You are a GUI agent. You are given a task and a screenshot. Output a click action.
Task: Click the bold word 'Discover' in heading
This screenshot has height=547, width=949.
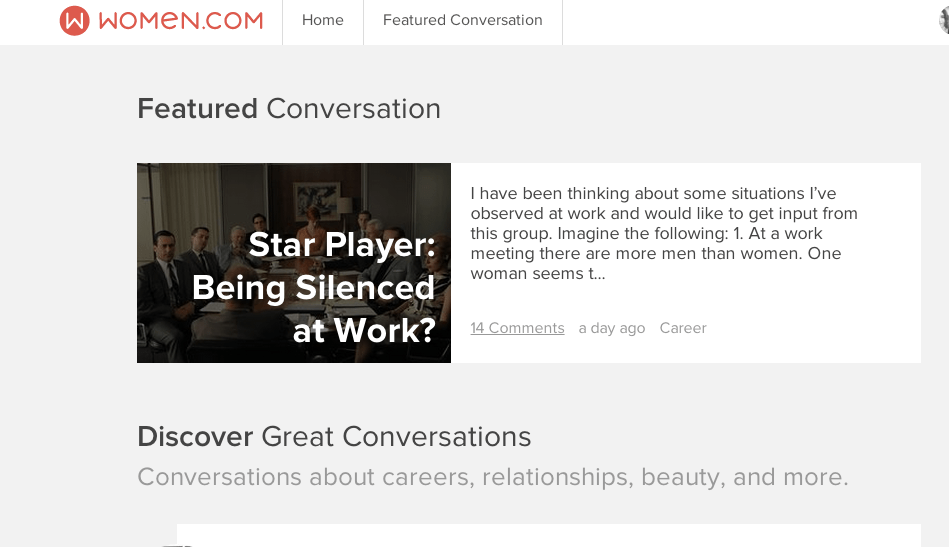point(195,437)
